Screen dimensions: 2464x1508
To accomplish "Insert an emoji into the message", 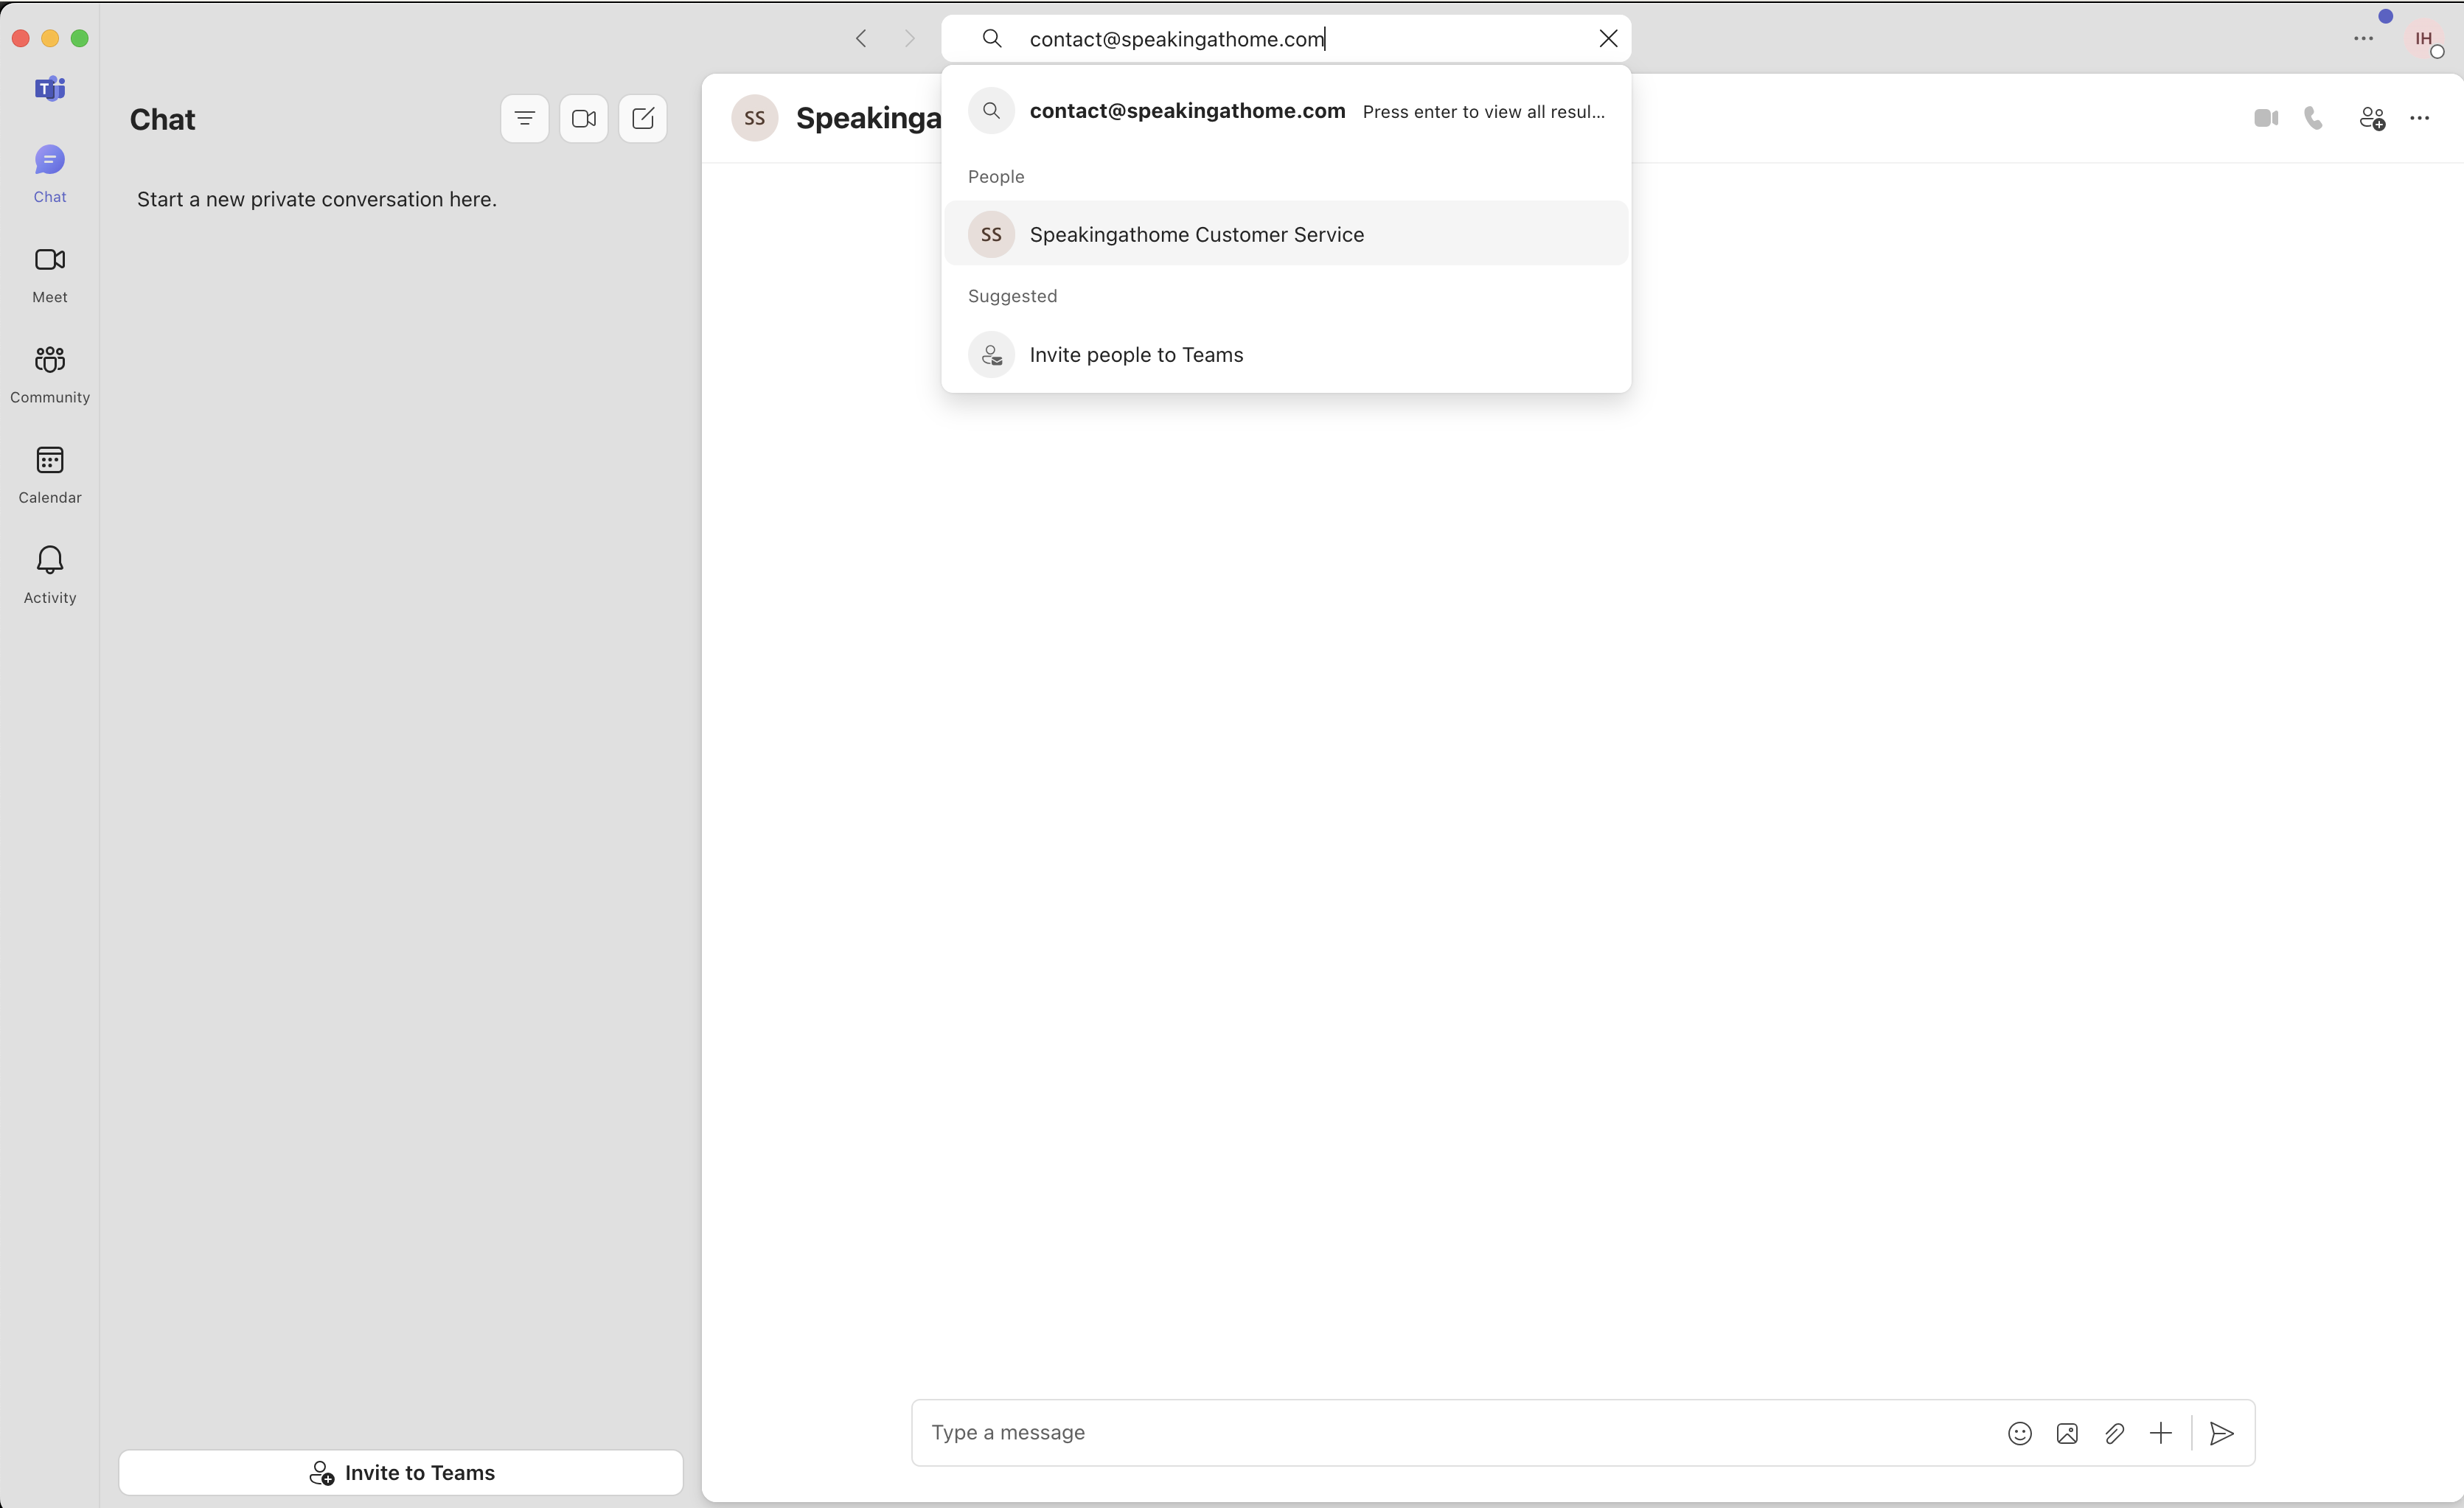I will pos(2019,1433).
